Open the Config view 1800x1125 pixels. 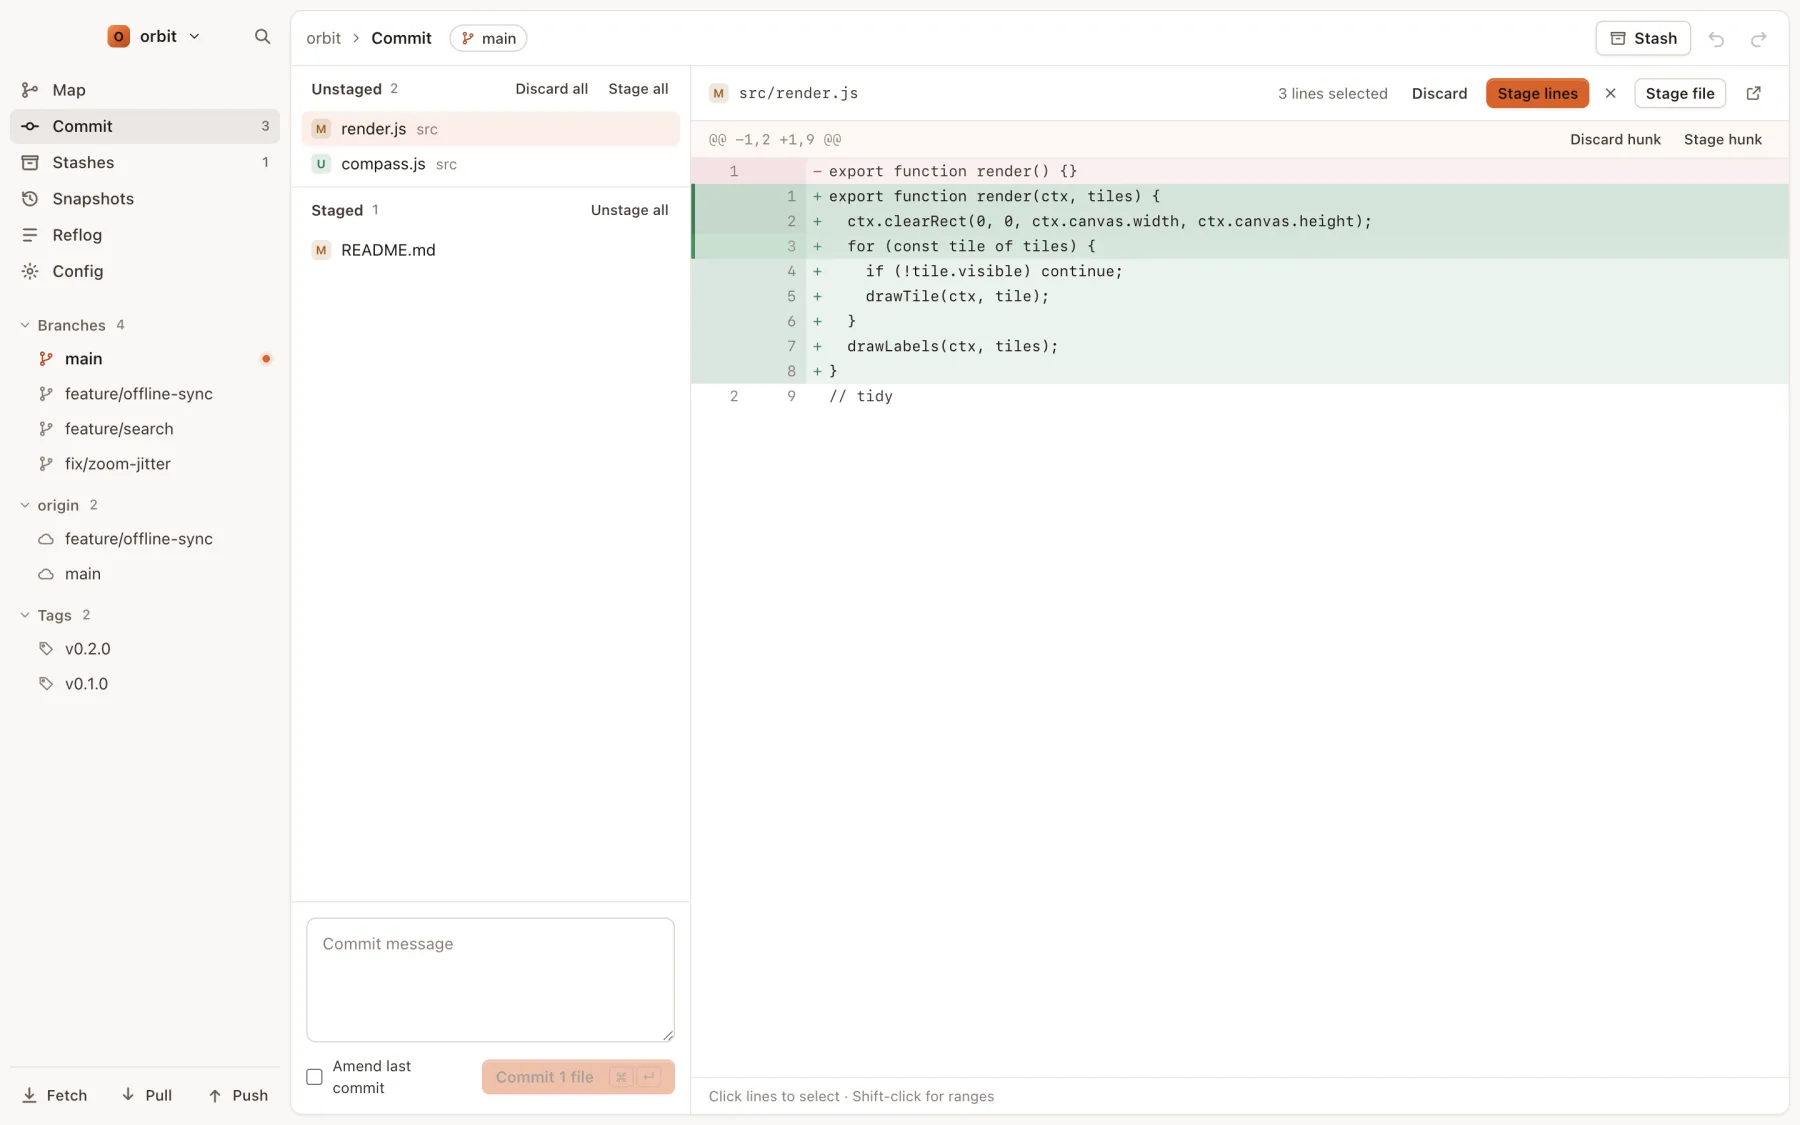[145, 271]
